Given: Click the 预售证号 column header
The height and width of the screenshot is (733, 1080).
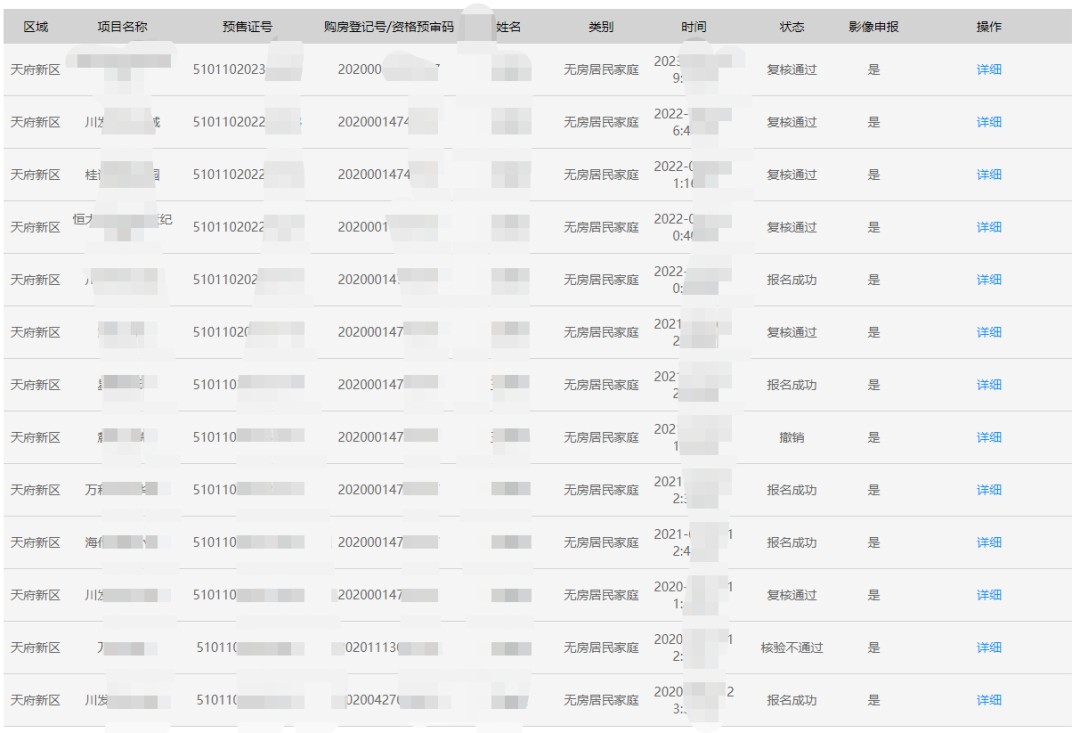Looking at the screenshot, I should pyautogui.click(x=247, y=27).
